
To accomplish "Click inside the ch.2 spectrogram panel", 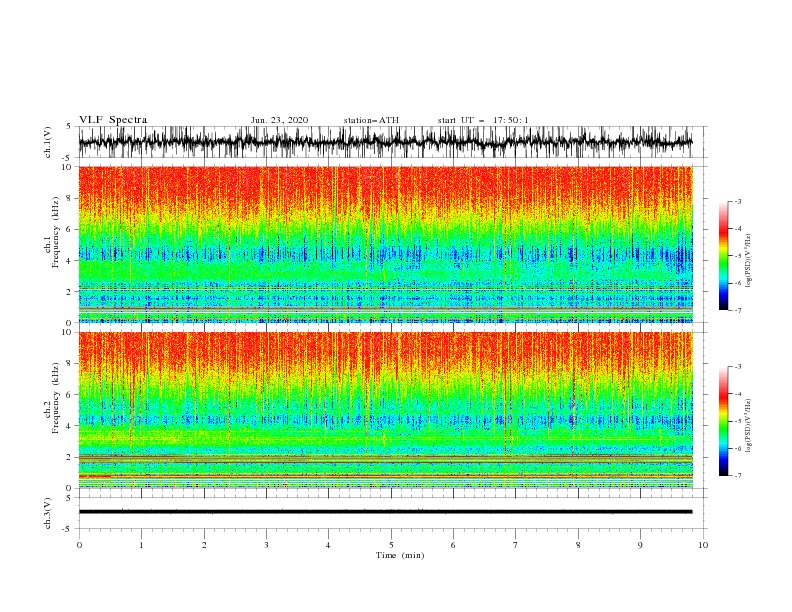I will [x=385, y=410].
